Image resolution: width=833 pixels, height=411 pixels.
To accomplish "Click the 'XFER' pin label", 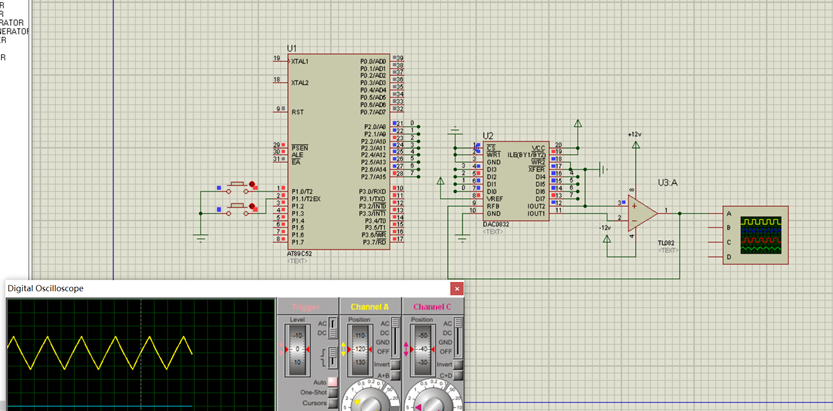I will (x=538, y=169).
